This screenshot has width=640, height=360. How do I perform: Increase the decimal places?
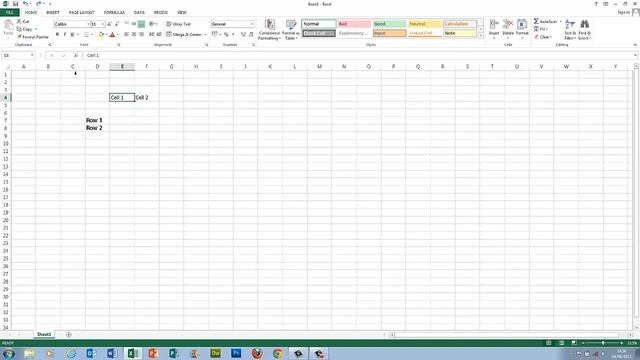click(243, 35)
